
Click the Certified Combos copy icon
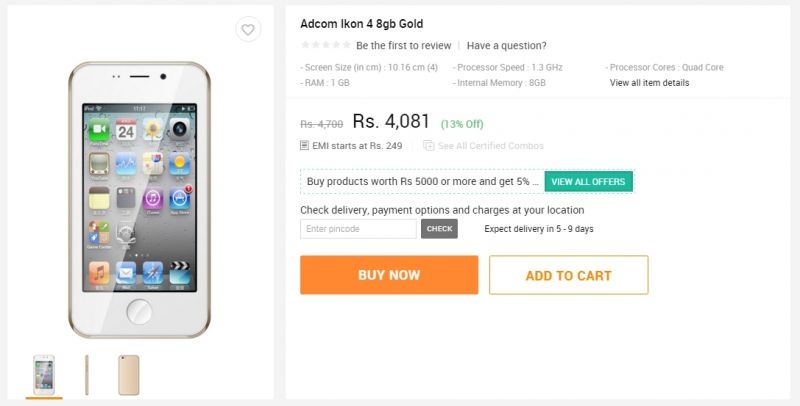[428, 146]
